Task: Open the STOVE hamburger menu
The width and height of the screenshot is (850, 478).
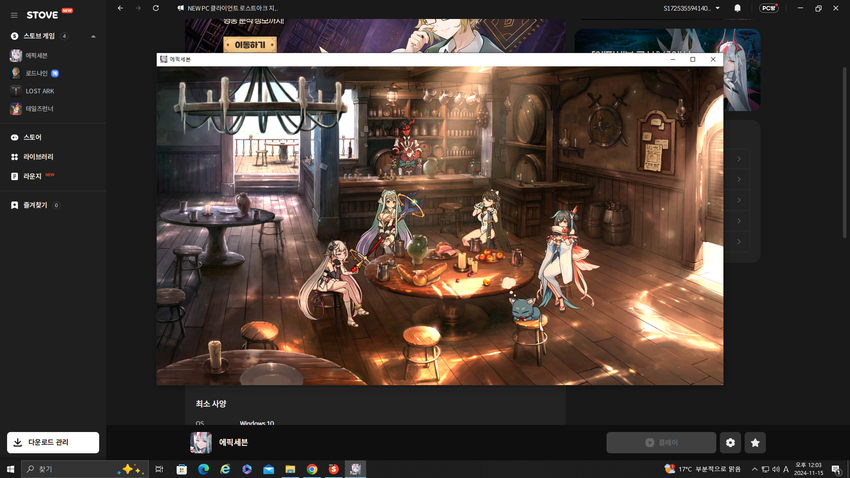Action: [14, 15]
